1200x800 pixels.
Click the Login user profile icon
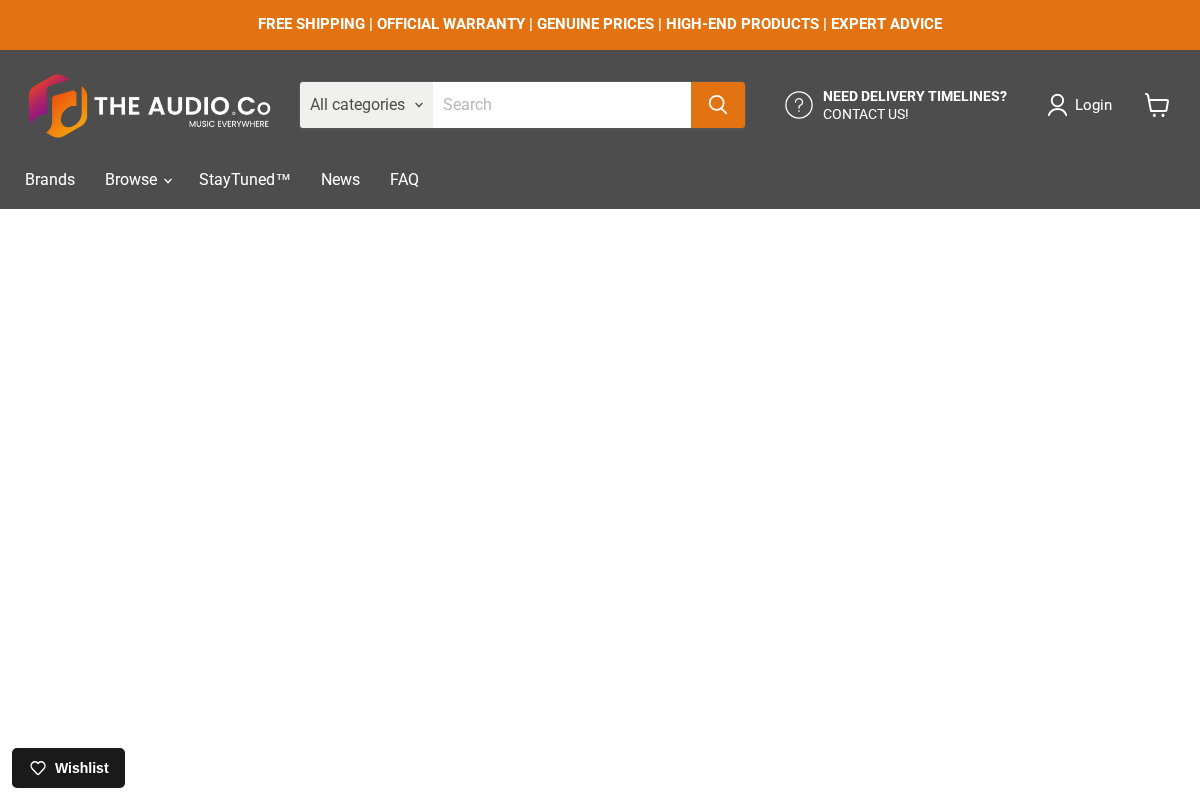(1057, 104)
